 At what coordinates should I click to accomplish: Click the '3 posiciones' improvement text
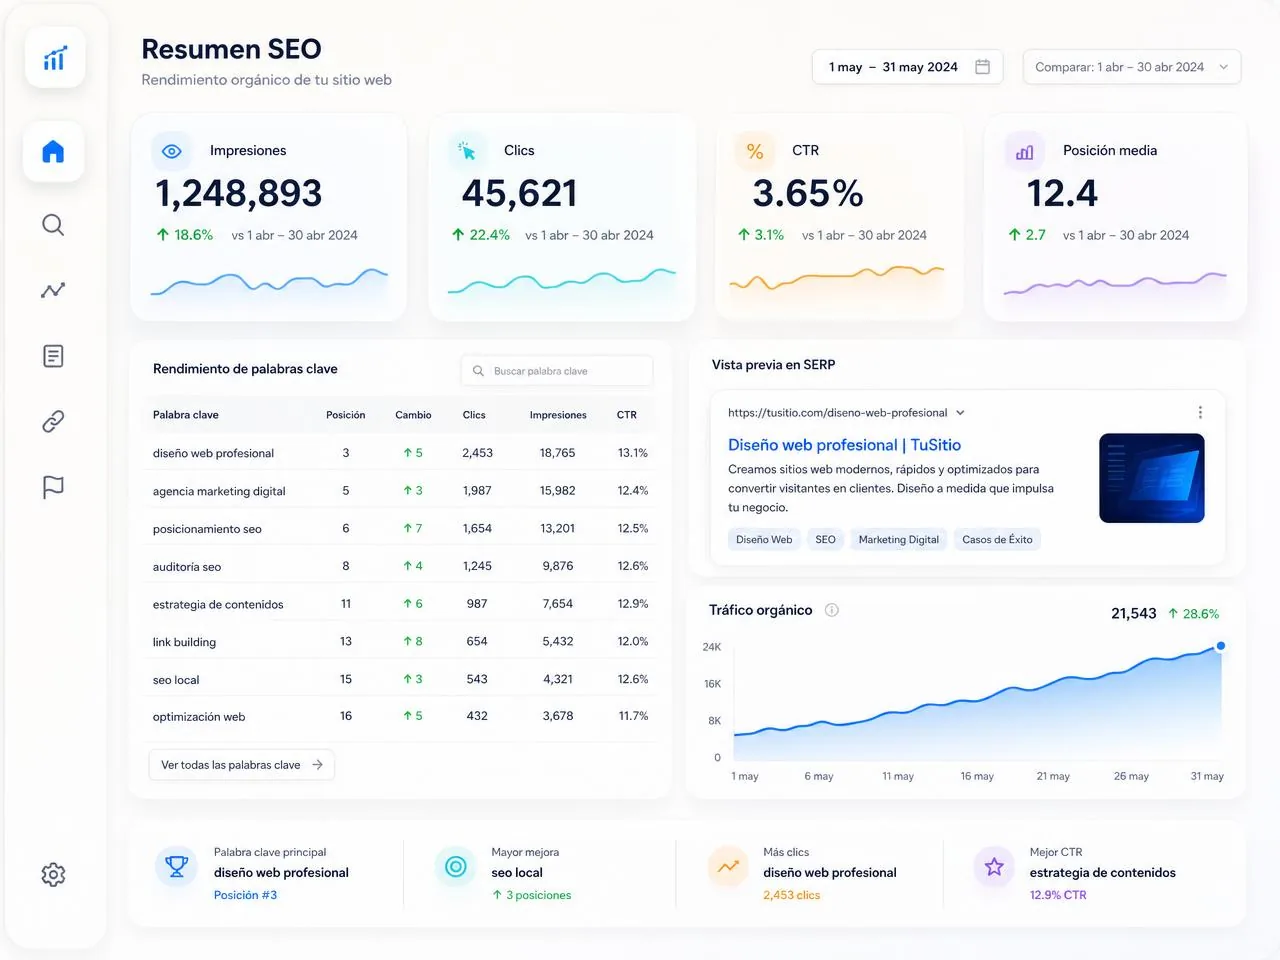(531, 895)
